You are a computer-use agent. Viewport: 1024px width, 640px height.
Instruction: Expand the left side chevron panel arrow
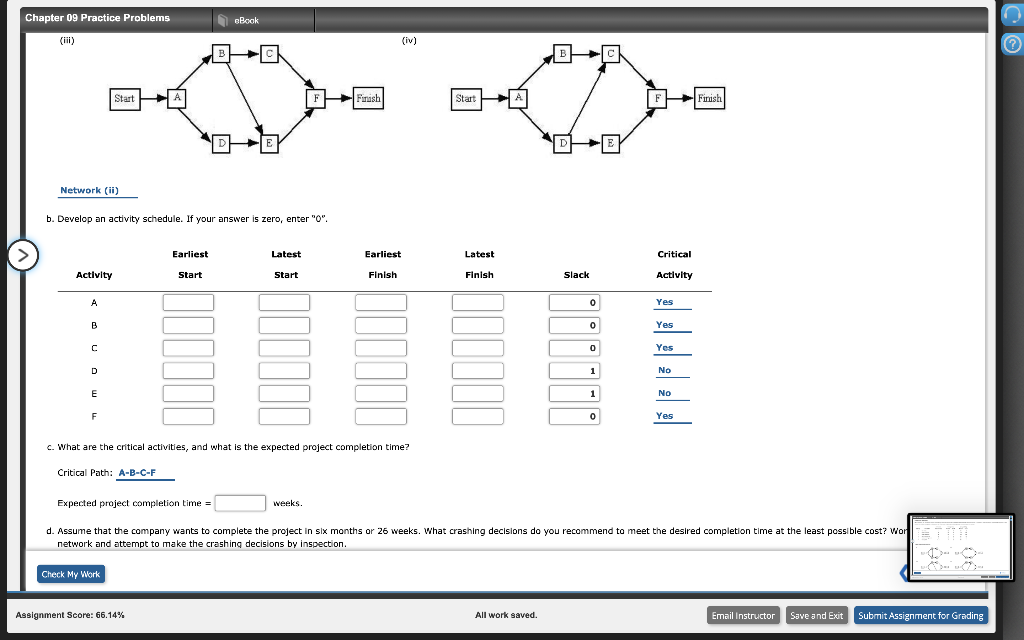coord(23,256)
